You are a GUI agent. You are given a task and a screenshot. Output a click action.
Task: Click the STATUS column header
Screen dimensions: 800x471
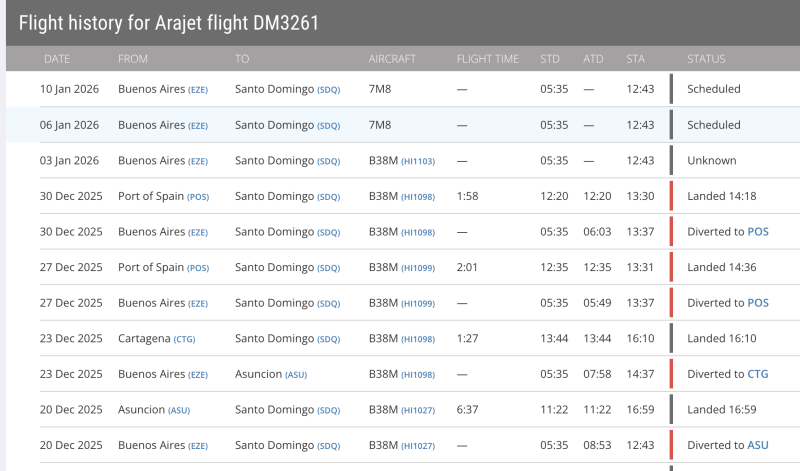pos(706,59)
